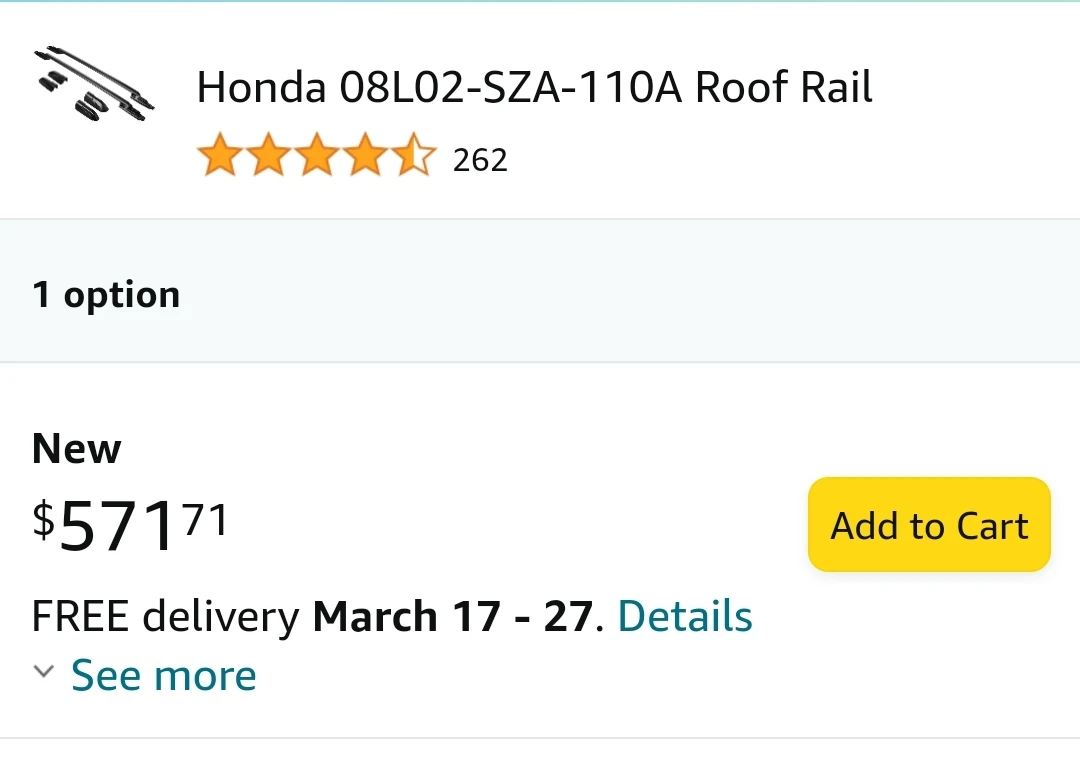Add the Honda roof rail to cart
1080x761 pixels.
coord(928,524)
